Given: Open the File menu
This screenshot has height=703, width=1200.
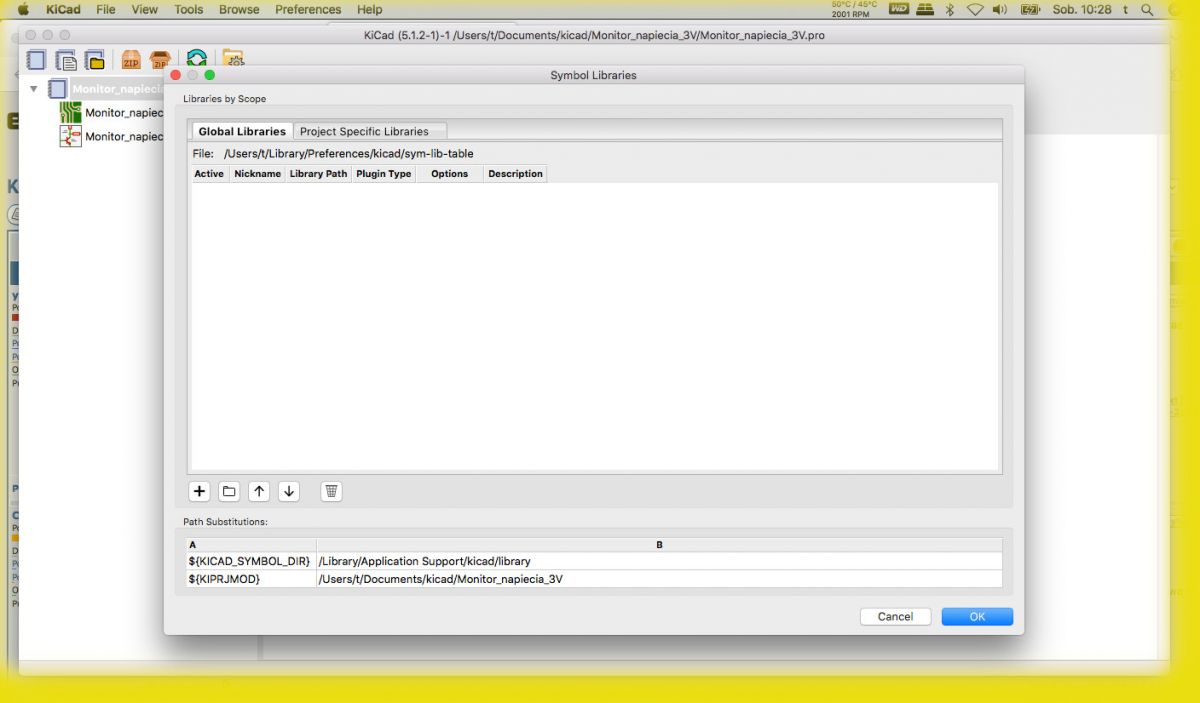Looking at the screenshot, I should tap(106, 9).
